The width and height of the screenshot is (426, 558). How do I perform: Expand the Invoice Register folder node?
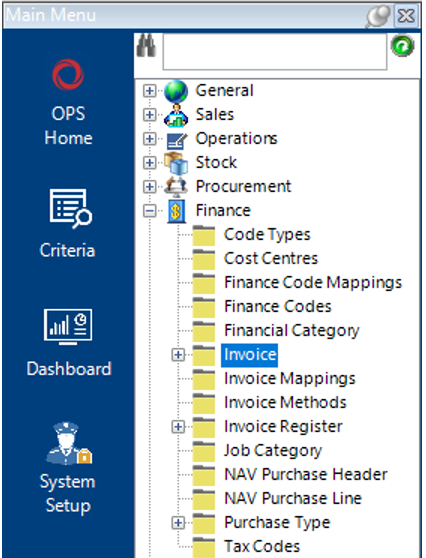tap(178, 427)
